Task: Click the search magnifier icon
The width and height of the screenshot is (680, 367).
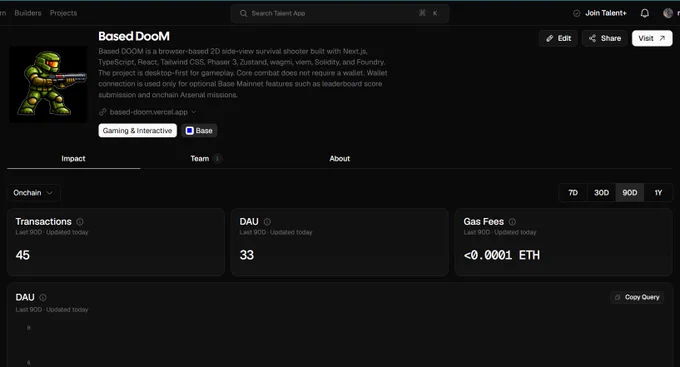Action: [x=243, y=13]
